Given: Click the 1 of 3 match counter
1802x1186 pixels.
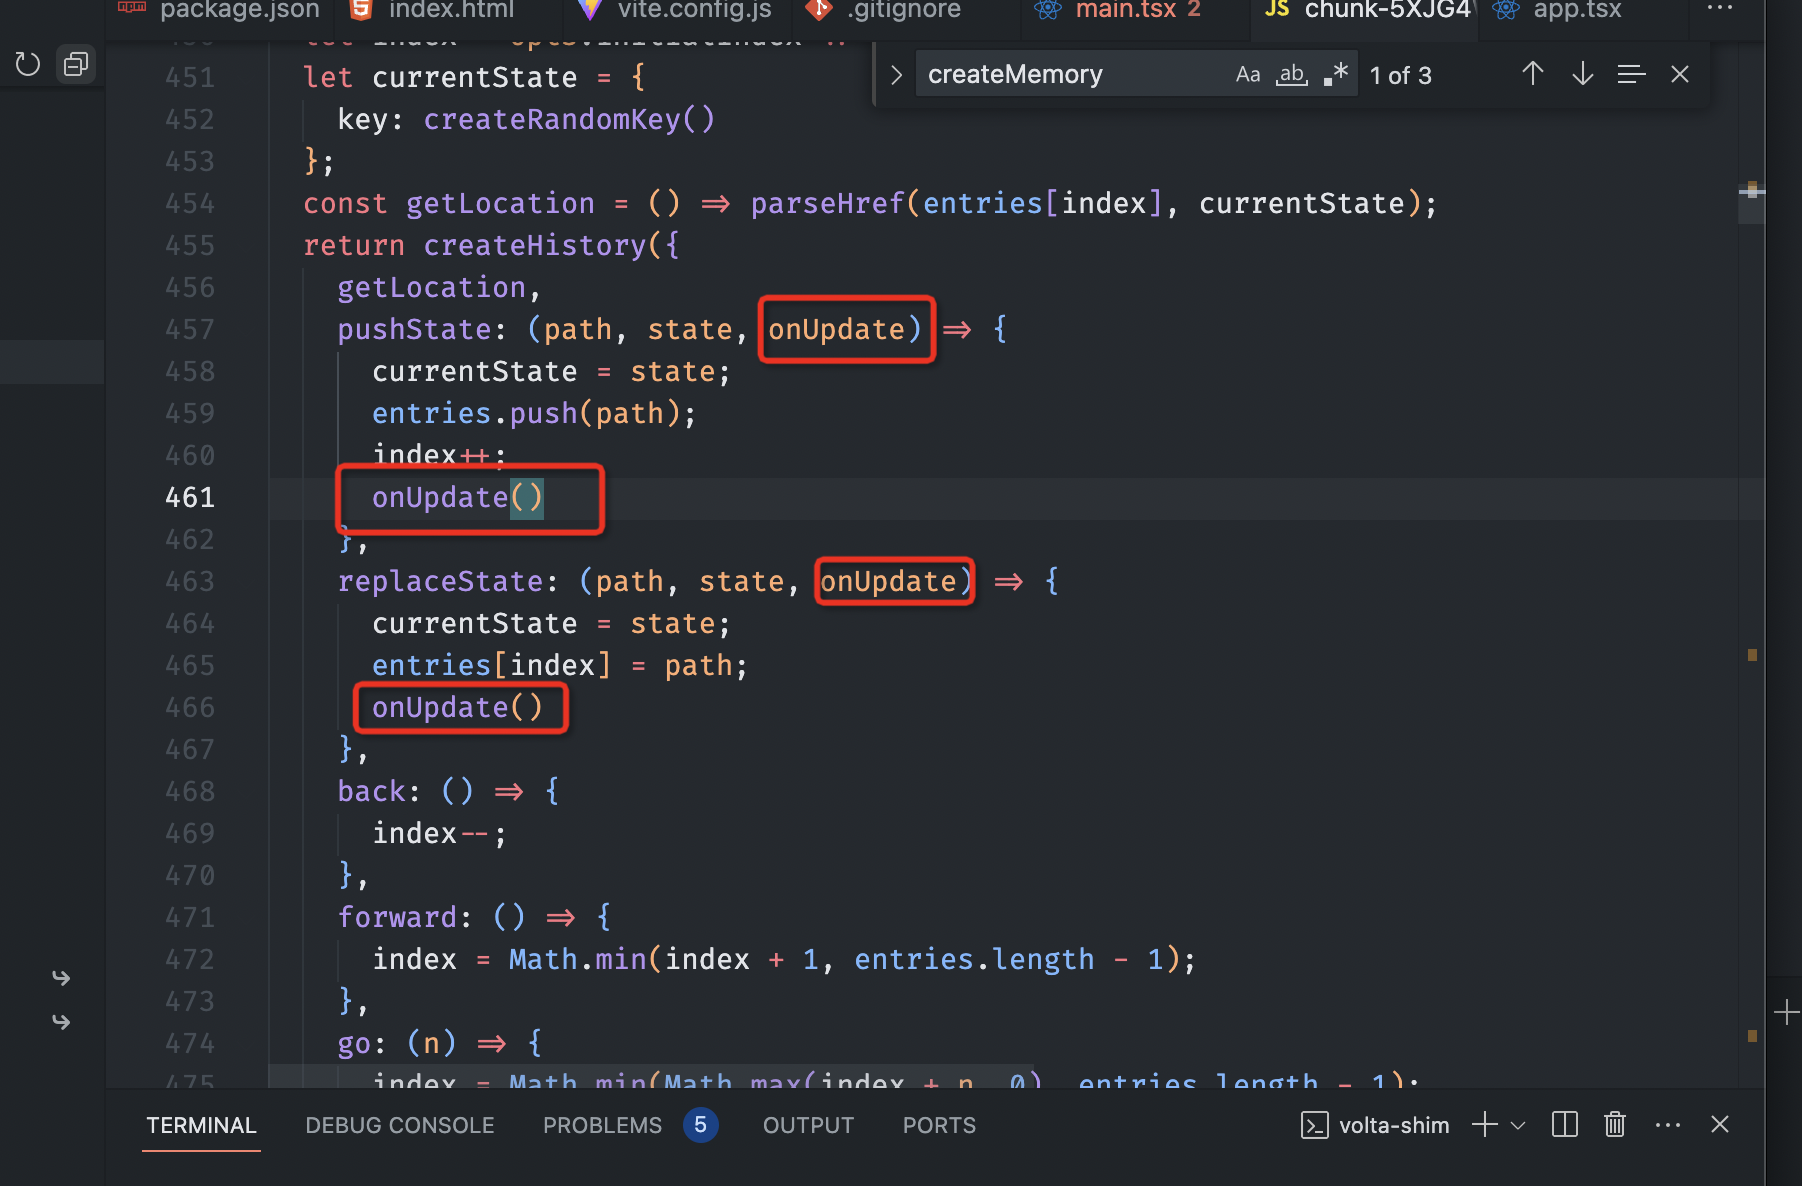Looking at the screenshot, I should coord(1400,75).
